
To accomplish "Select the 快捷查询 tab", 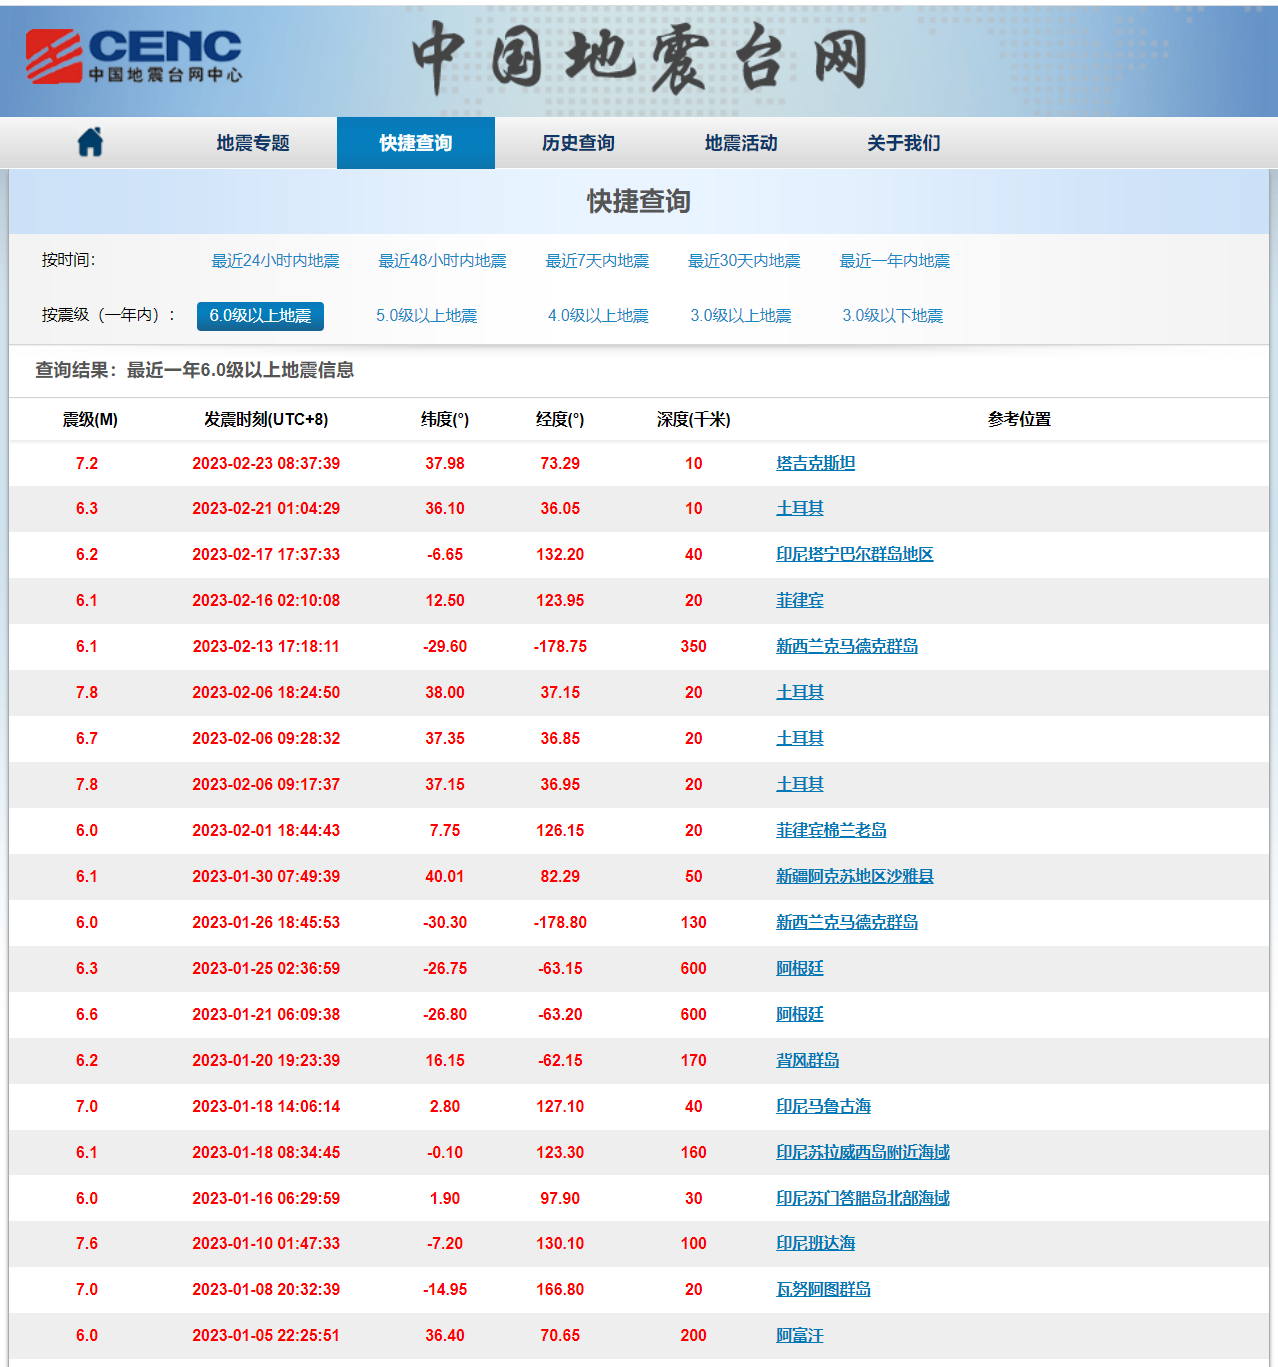I will click(416, 143).
